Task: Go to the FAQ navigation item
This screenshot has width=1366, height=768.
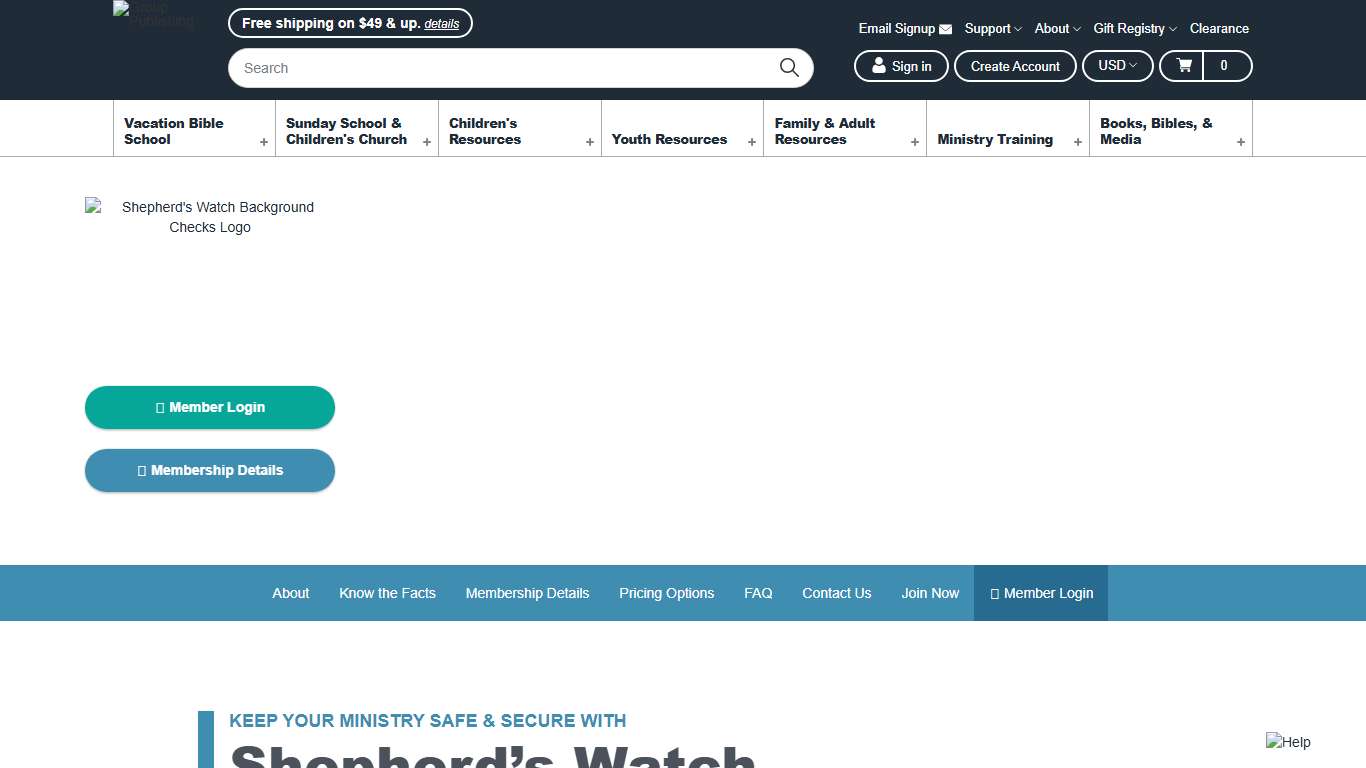Action: pyautogui.click(x=758, y=593)
